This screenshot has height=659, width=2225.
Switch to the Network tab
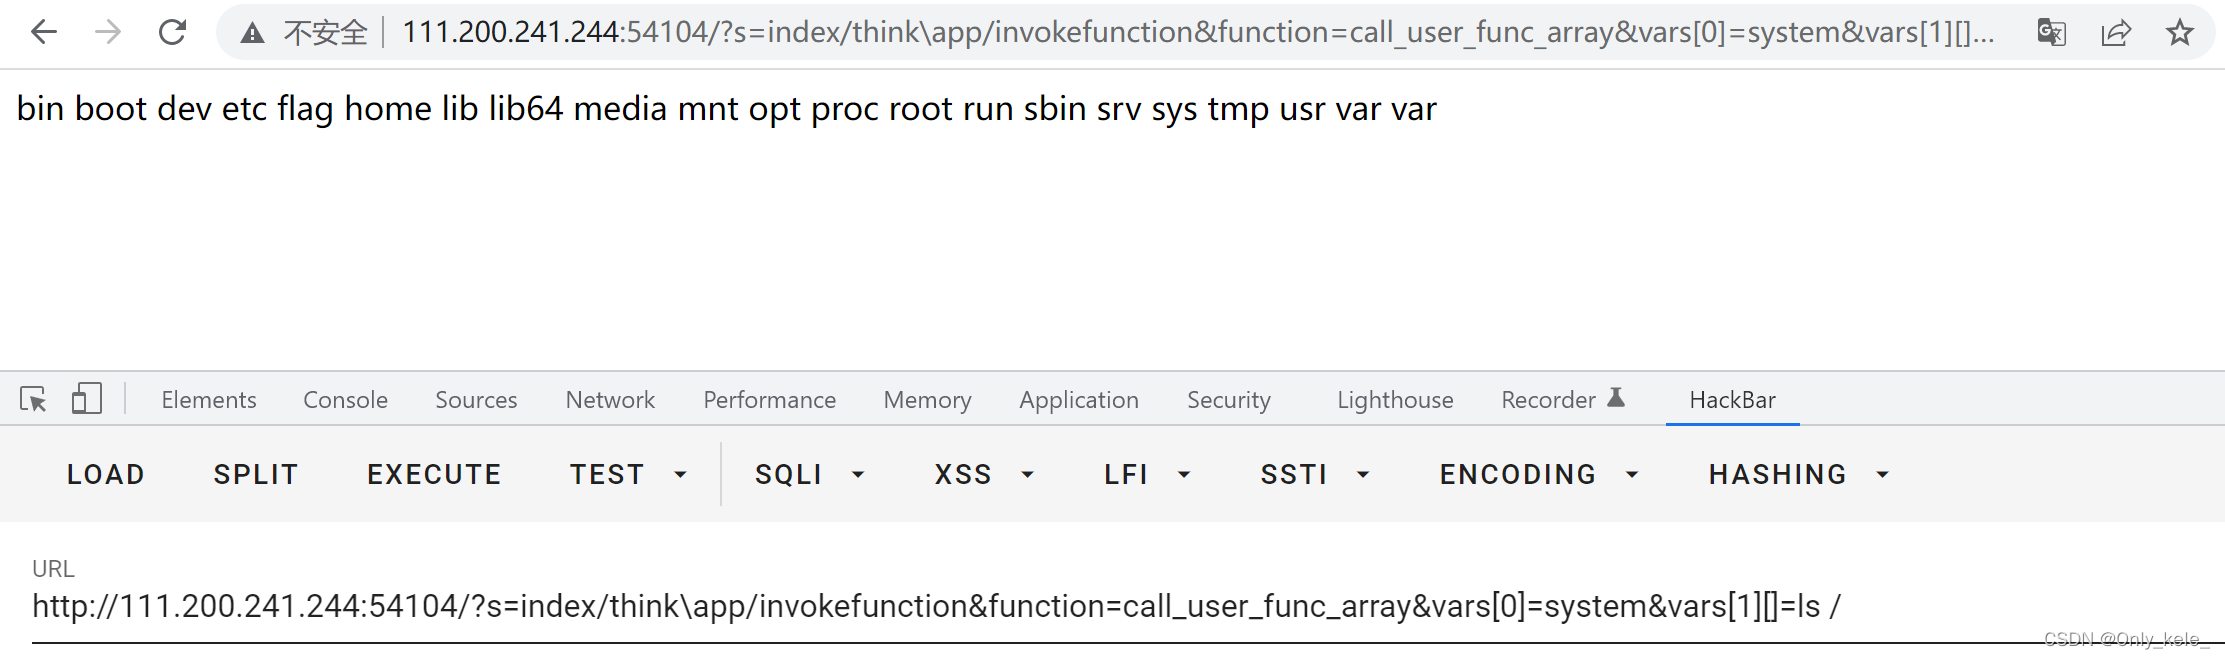(610, 400)
